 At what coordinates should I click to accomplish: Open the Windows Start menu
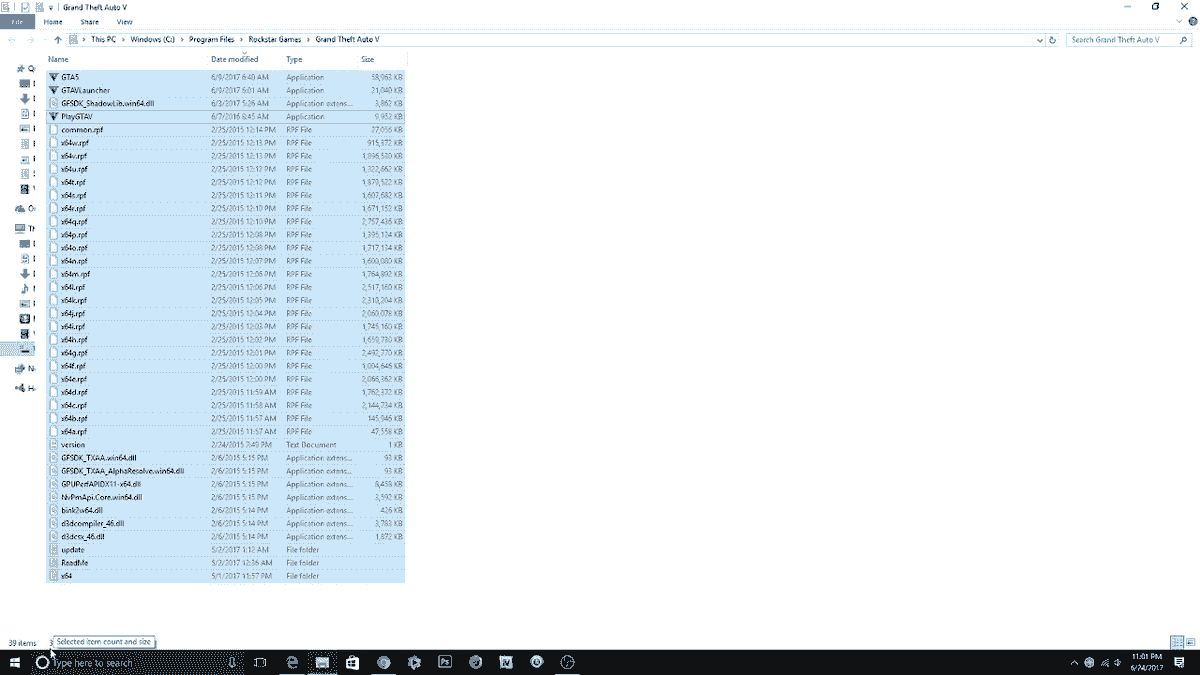tap(15, 662)
